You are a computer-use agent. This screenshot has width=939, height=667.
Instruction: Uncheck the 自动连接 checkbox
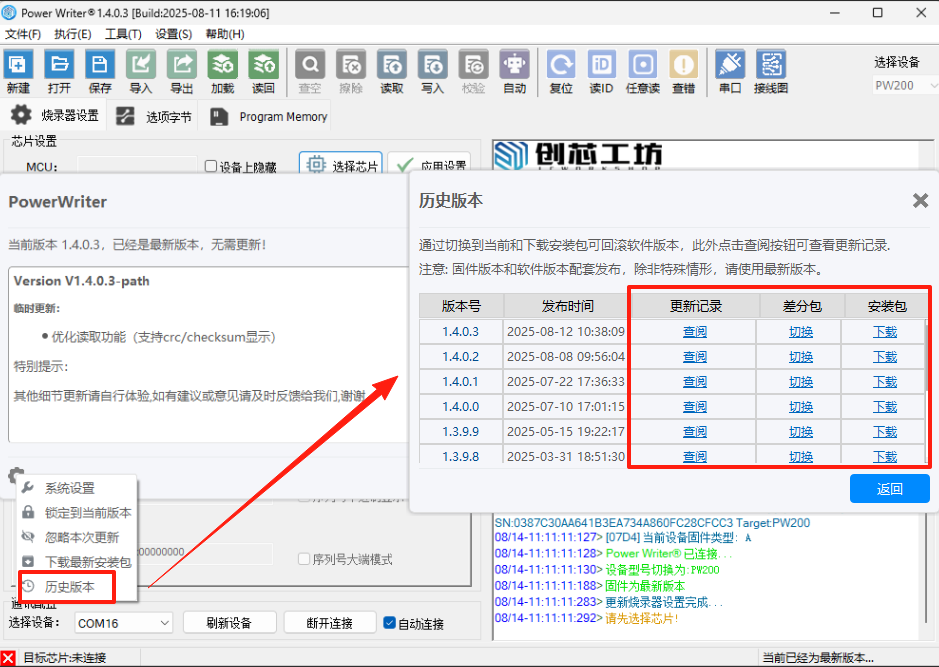pyautogui.click(x=389, y=623)
